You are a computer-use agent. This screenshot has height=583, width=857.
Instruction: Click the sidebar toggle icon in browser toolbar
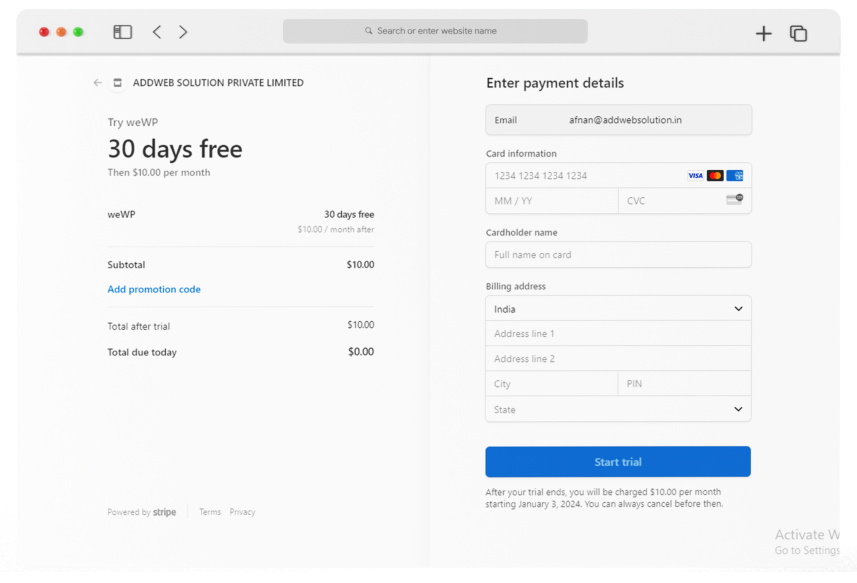coord(123,32)
